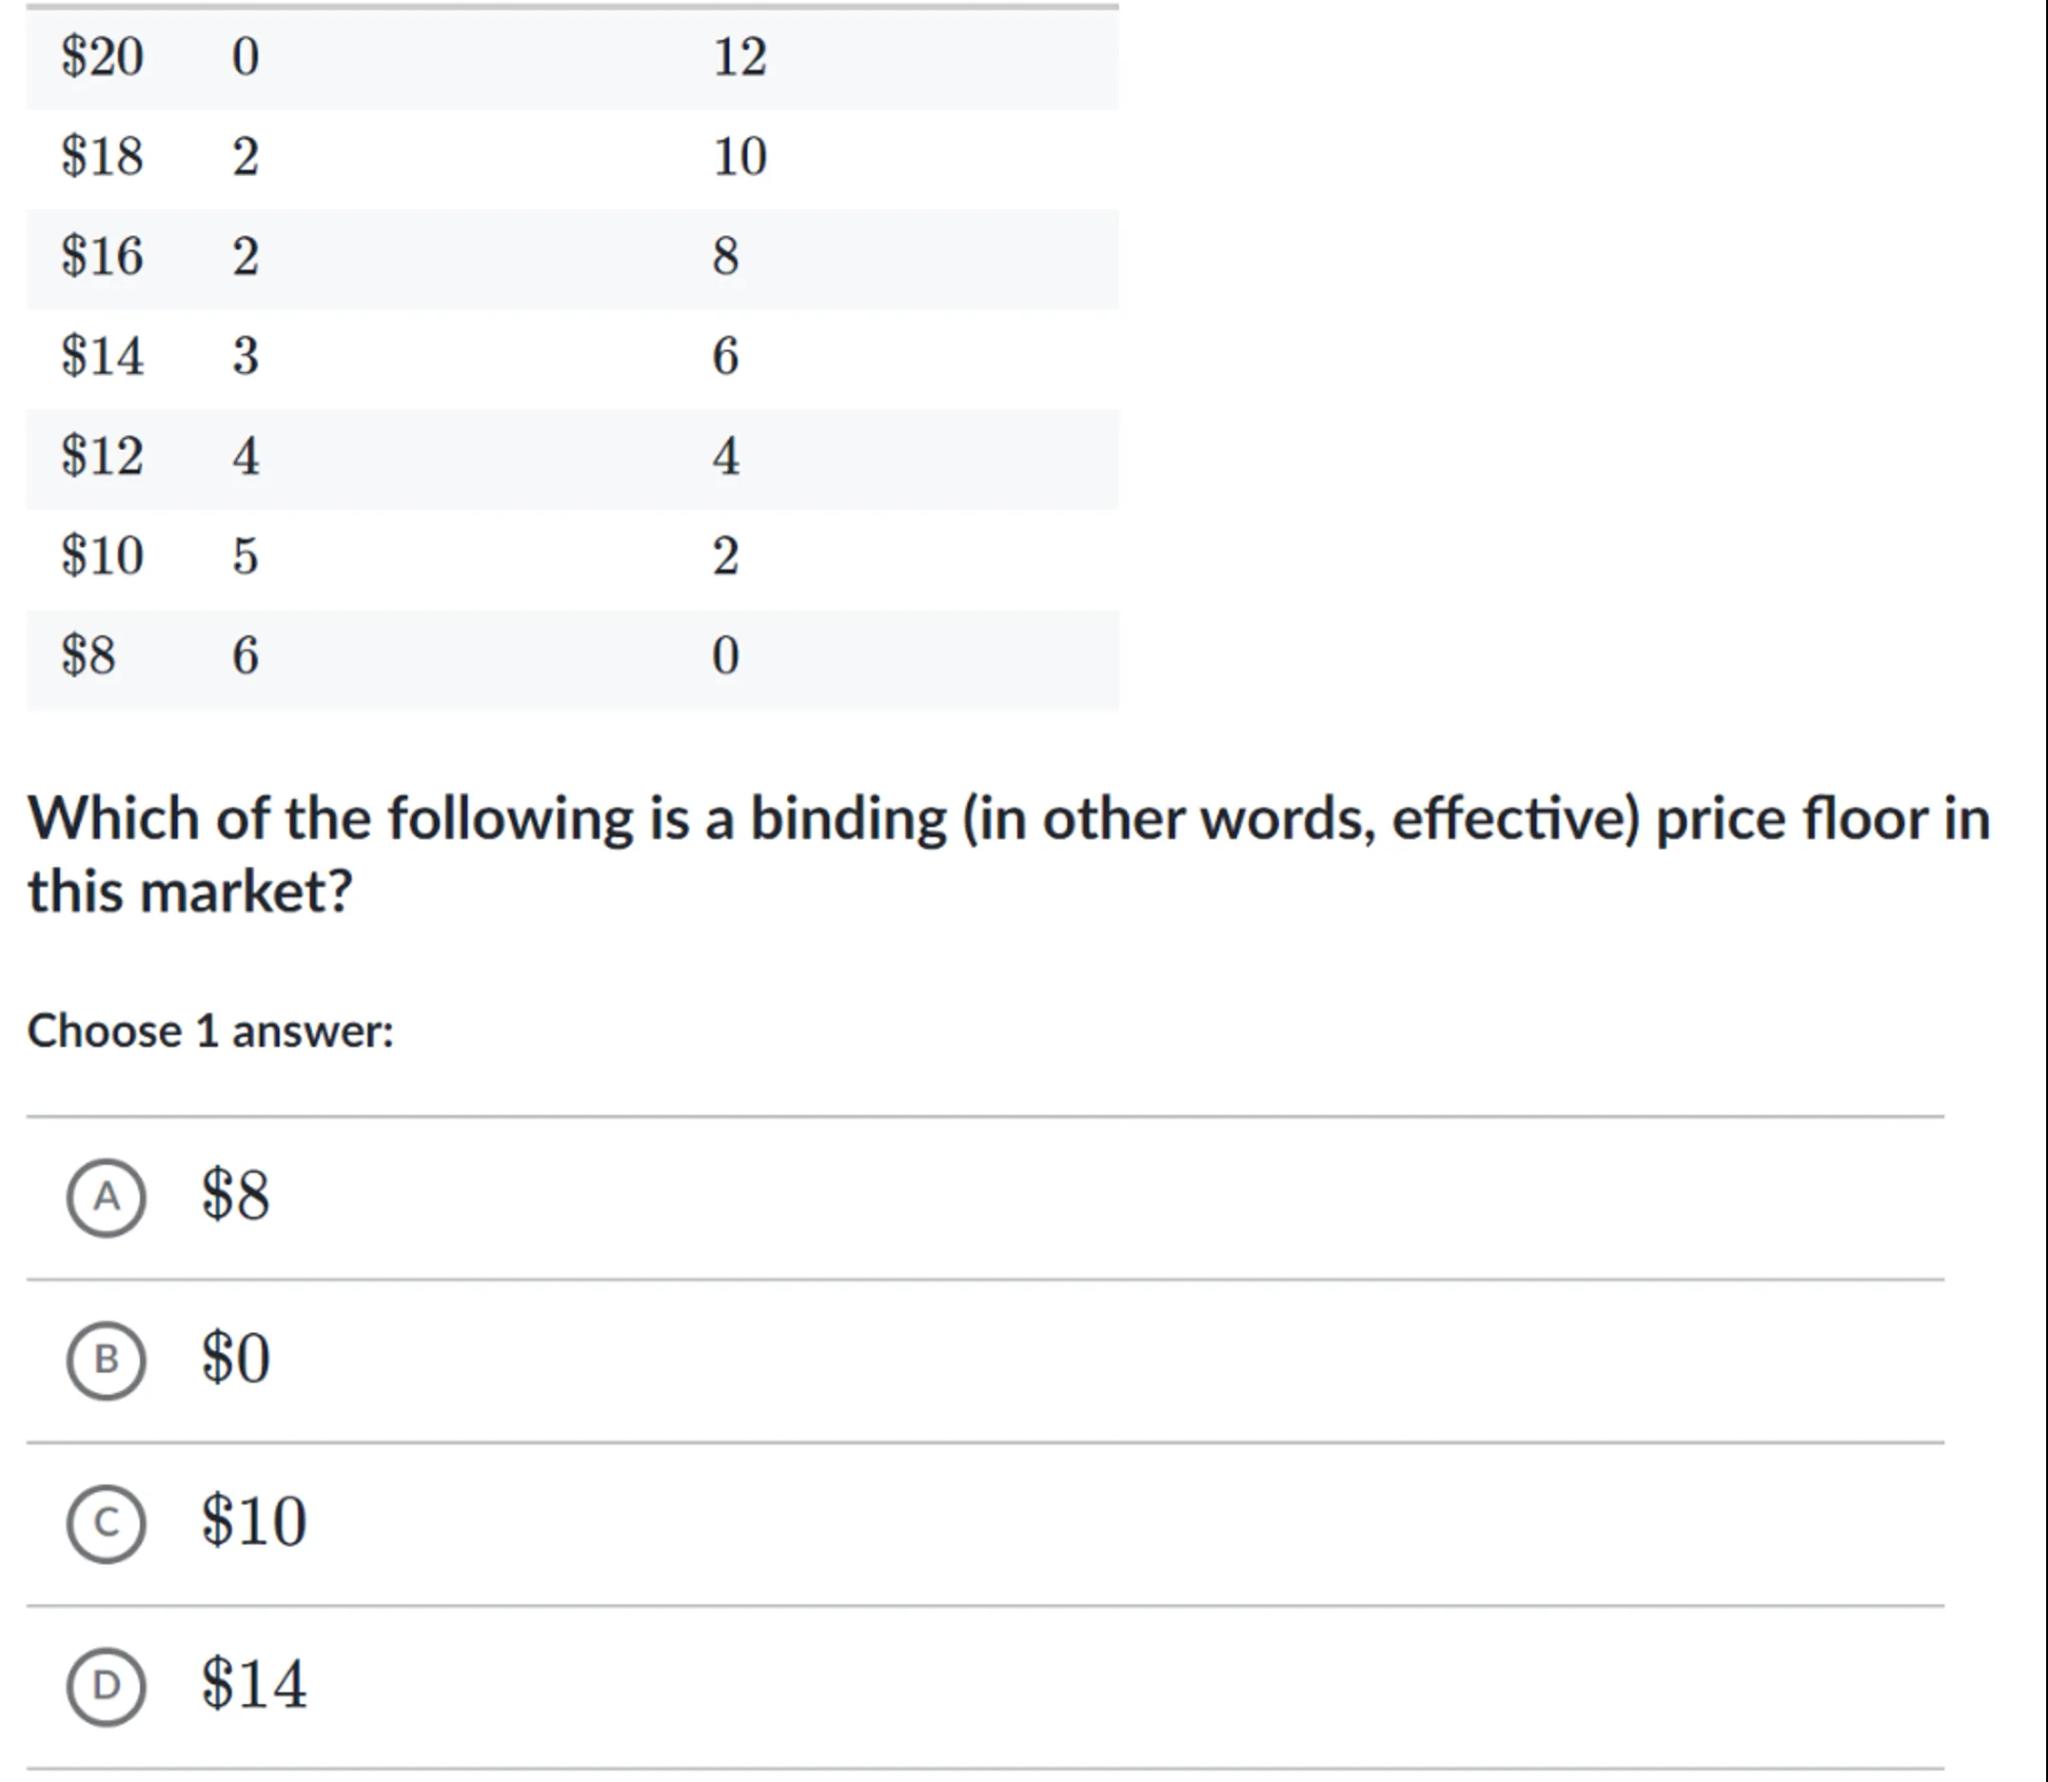The height and width of the screenshot is (1782, 2048).
Task: Click the $10 answer label text
Action: point(254,1521)
